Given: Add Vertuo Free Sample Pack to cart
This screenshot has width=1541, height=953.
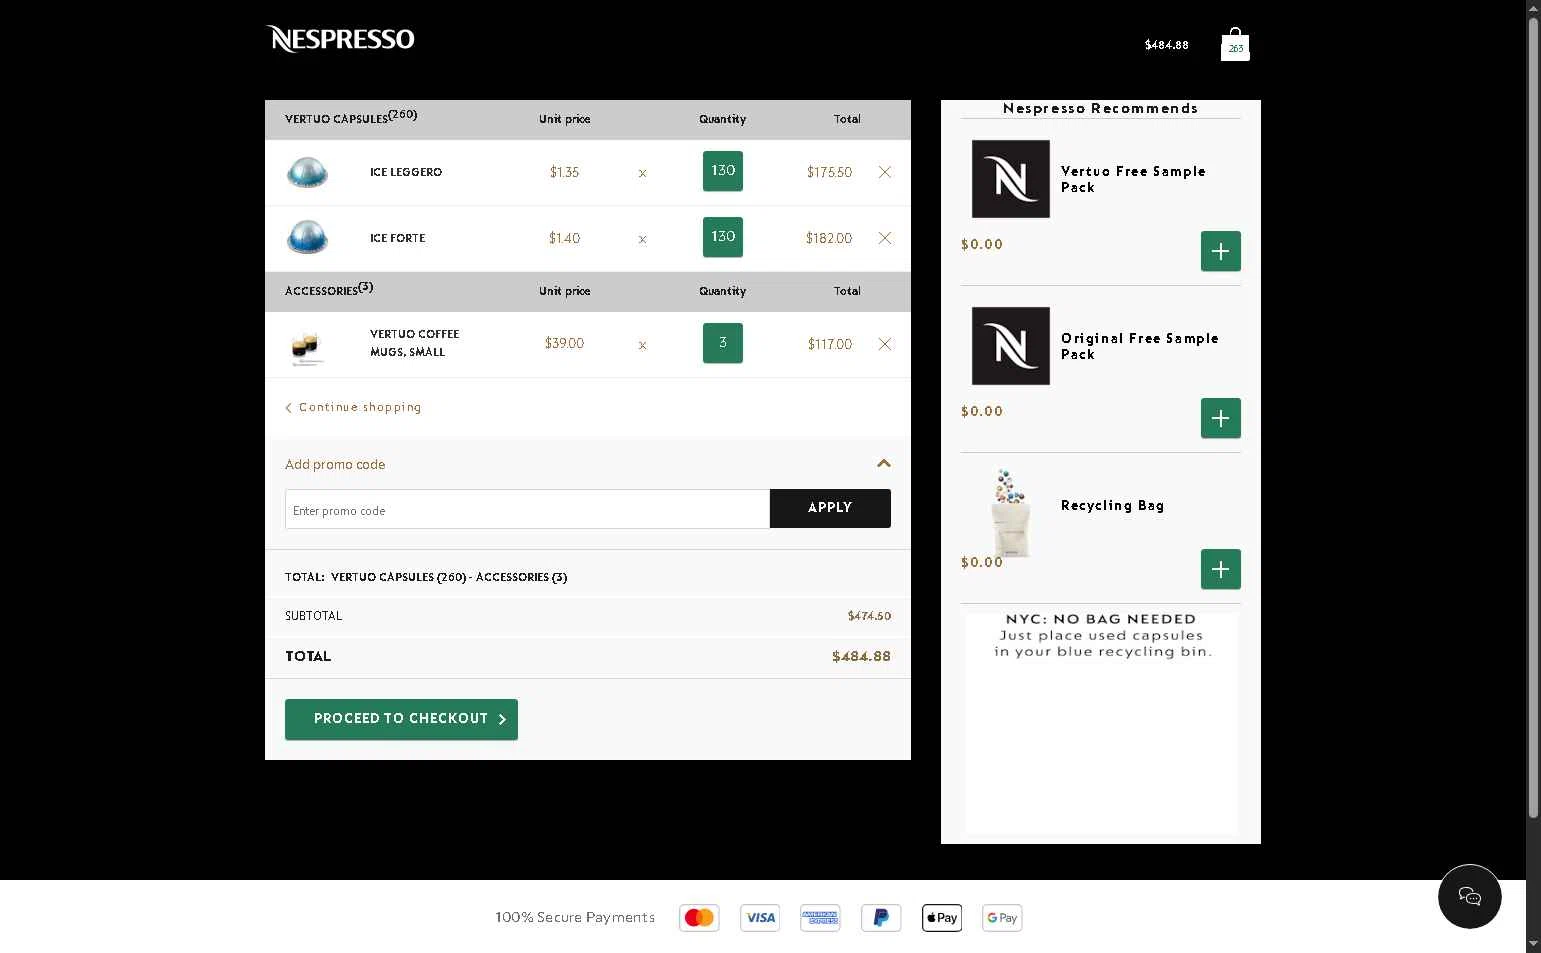Looking at the screenshot, I should tap(1221, 251).
